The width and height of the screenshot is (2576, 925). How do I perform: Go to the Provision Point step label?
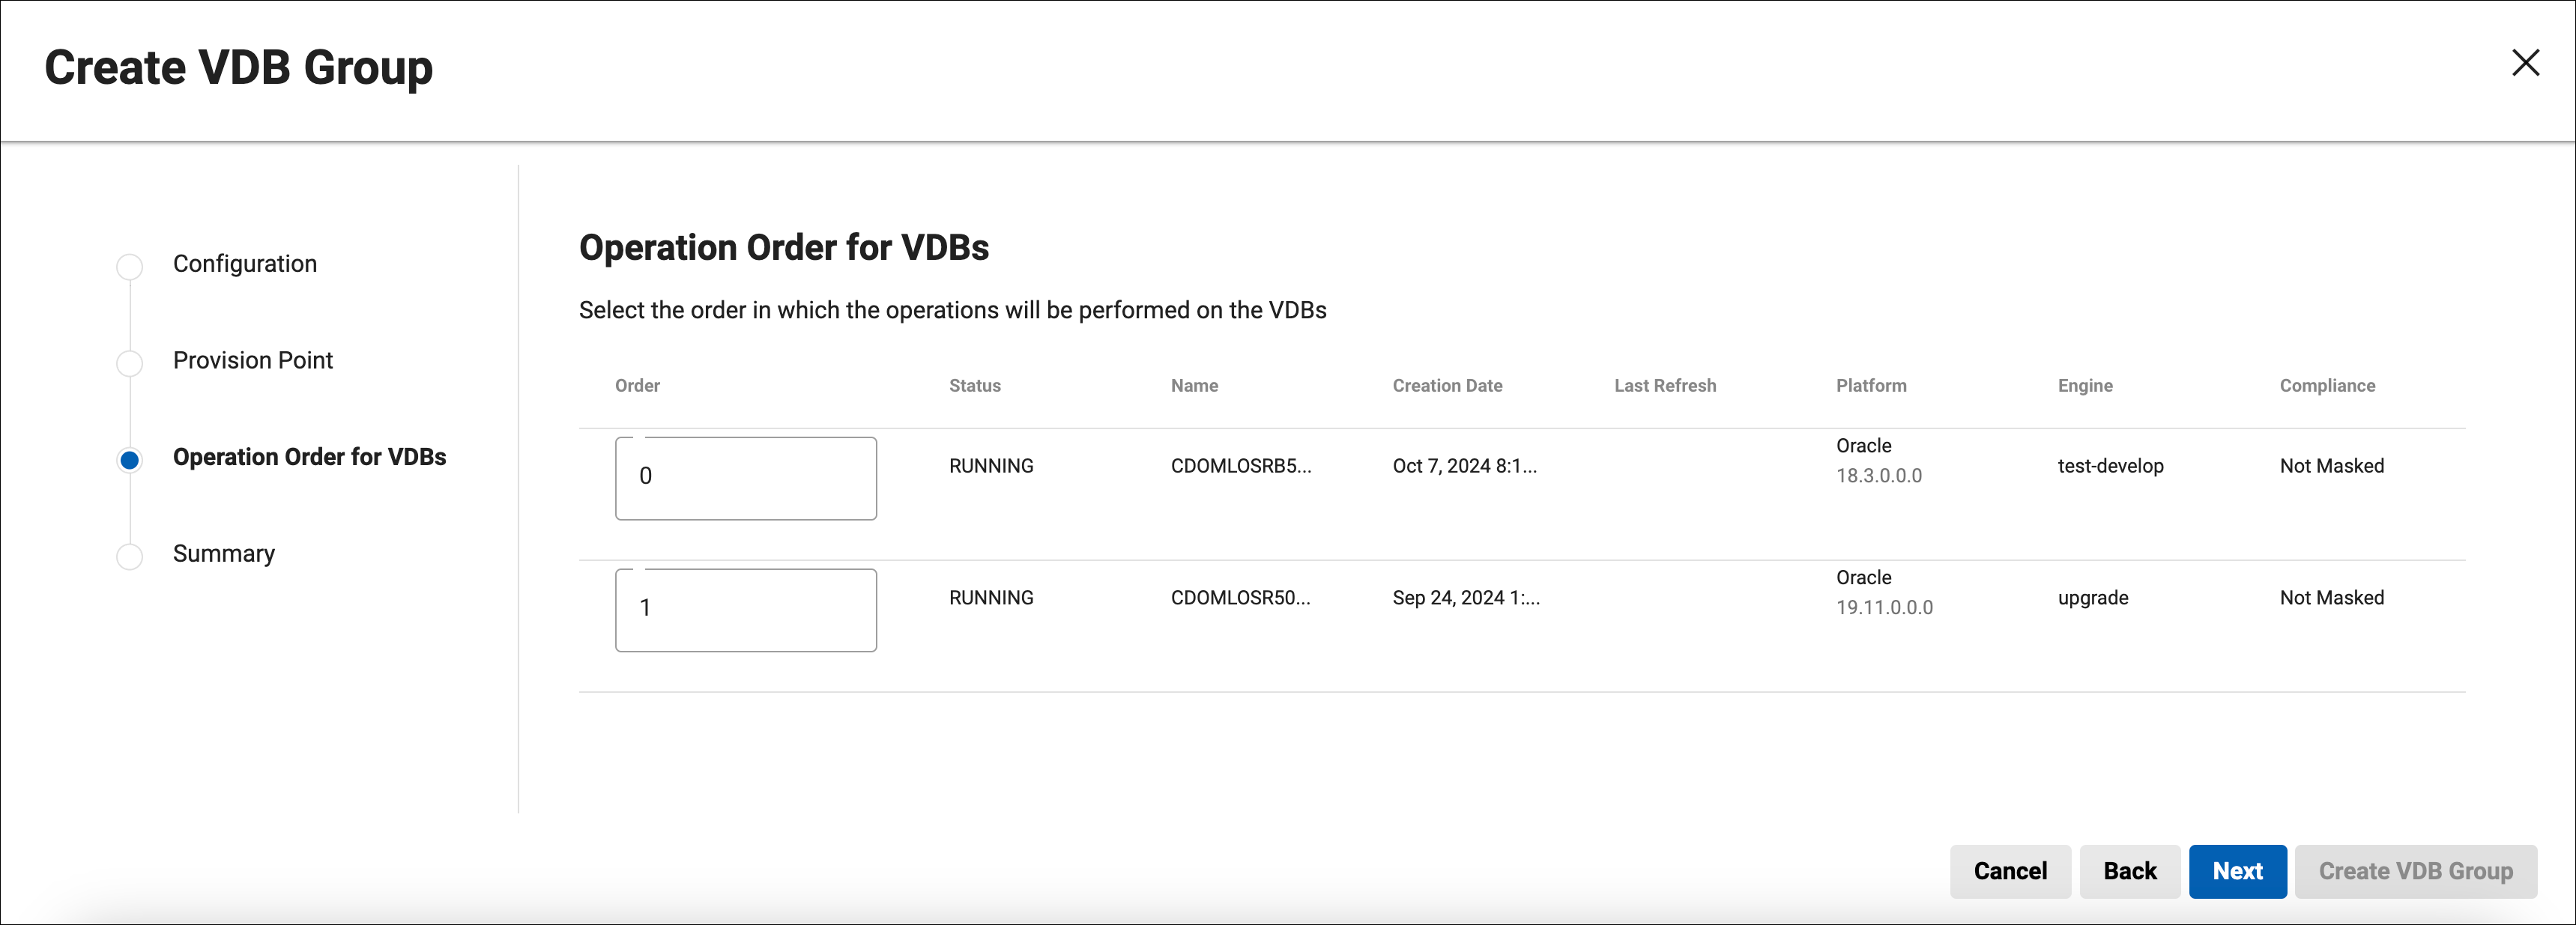(x=253, y=360)
